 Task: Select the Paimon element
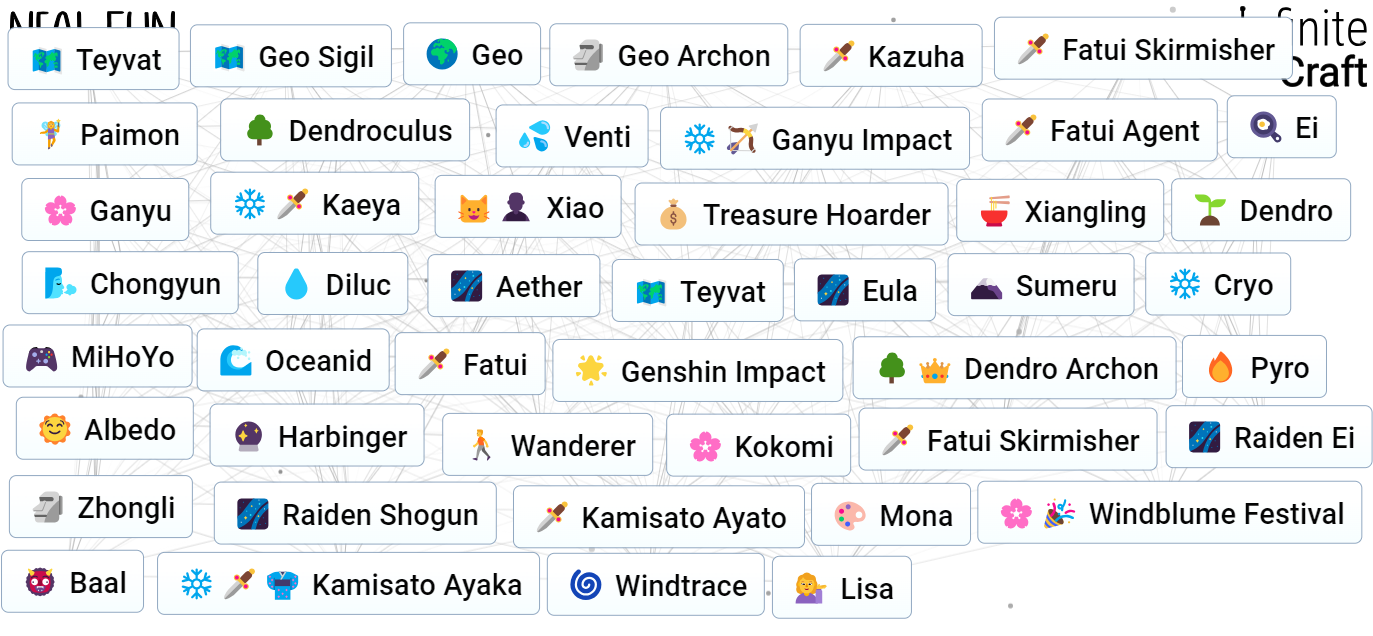click(104, 134)
